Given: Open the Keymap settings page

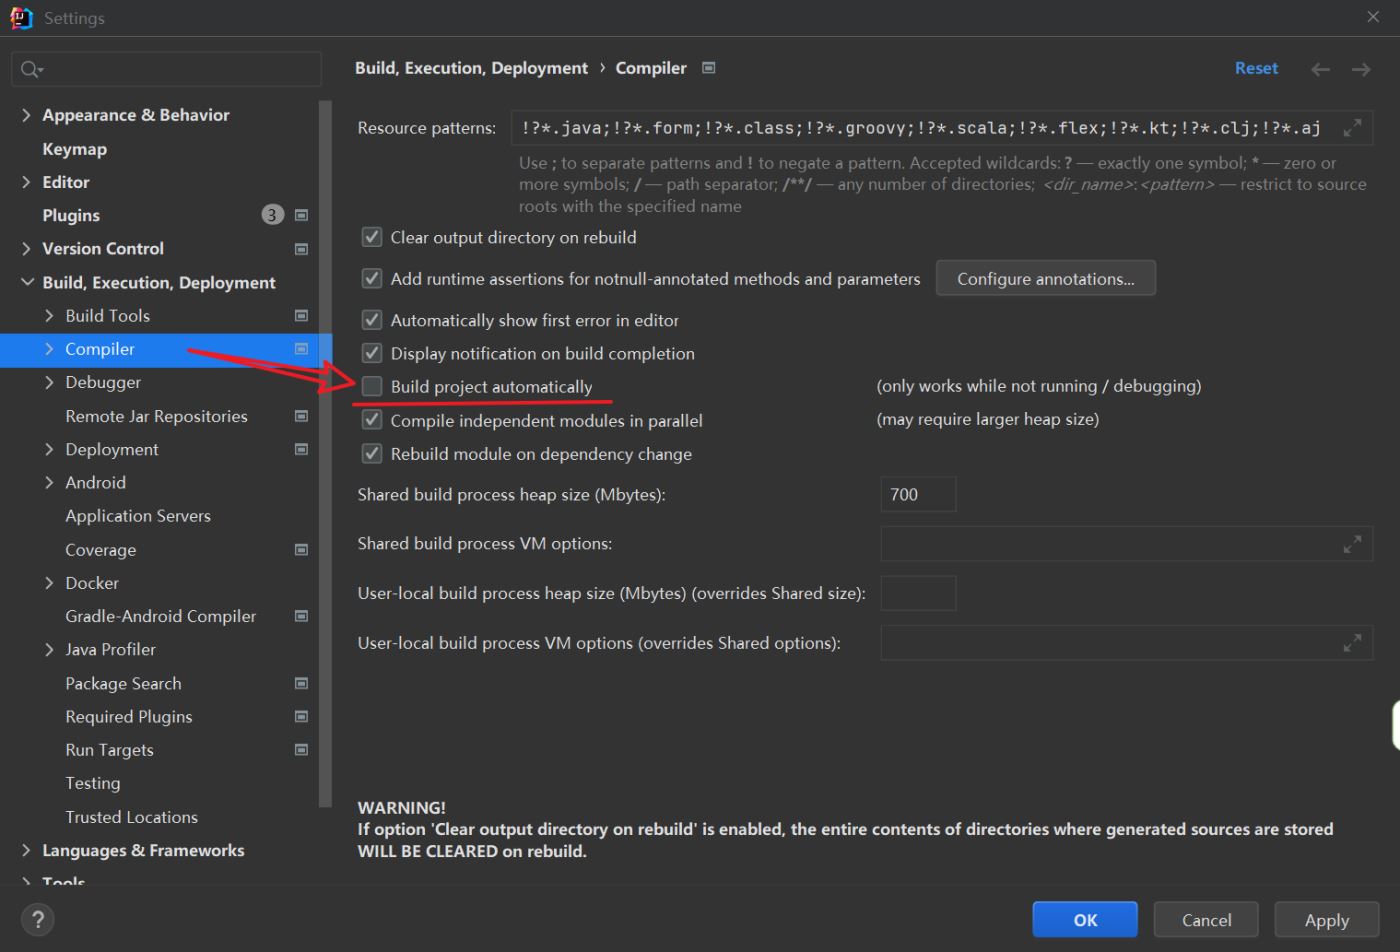Looking at the screenshot, I should click(x=74, y=149).
